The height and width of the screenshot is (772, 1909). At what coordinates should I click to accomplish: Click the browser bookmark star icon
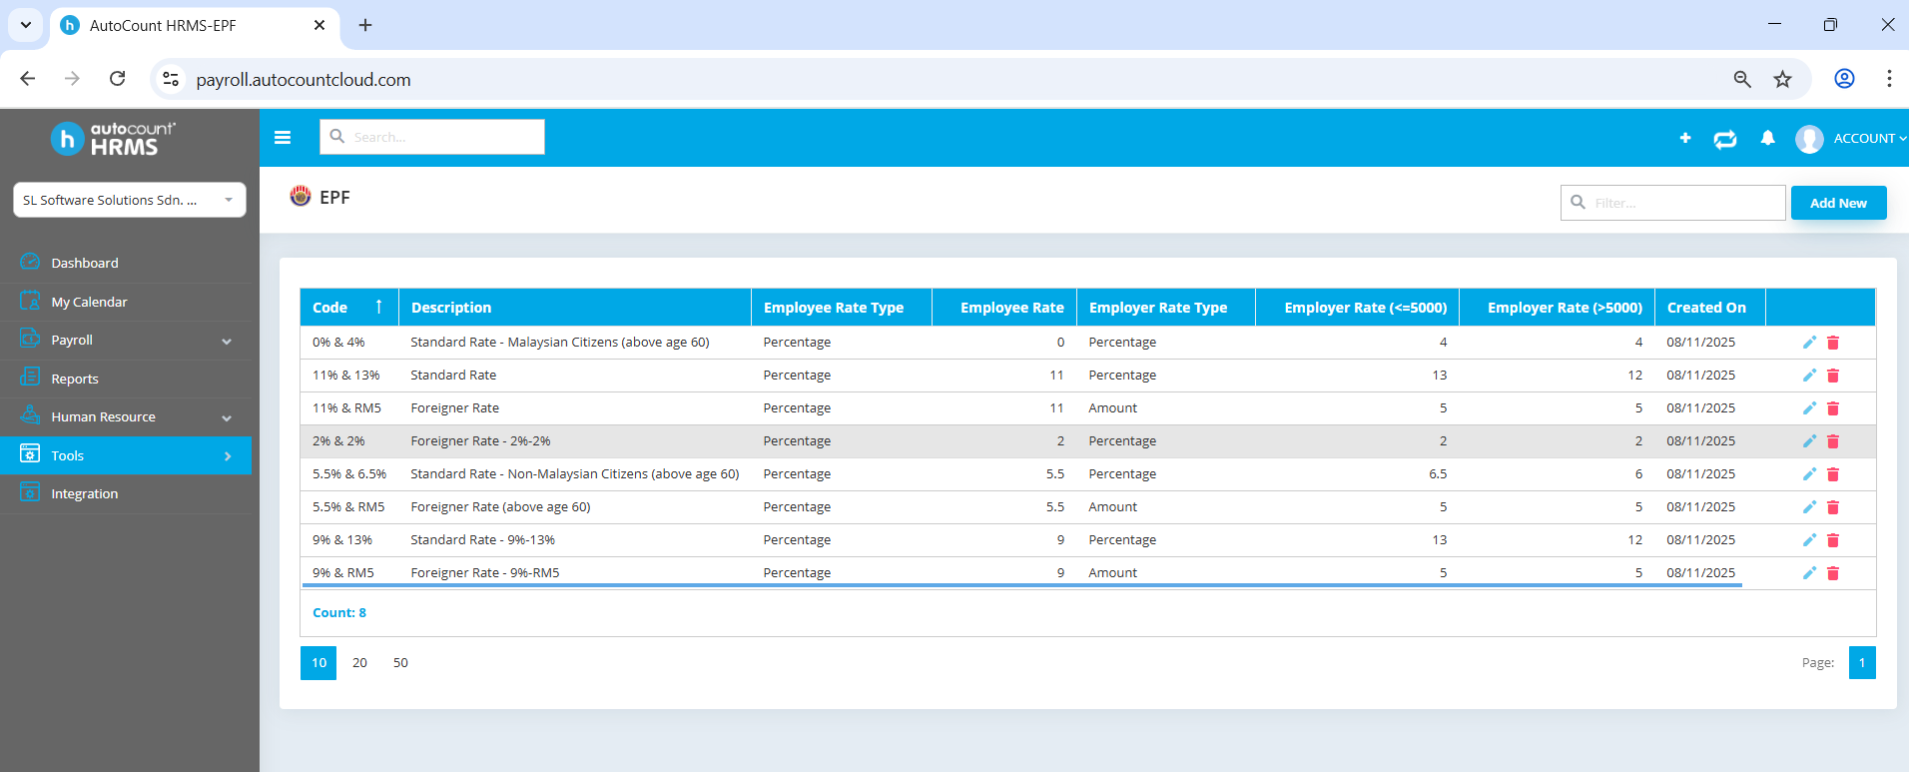1783,79
